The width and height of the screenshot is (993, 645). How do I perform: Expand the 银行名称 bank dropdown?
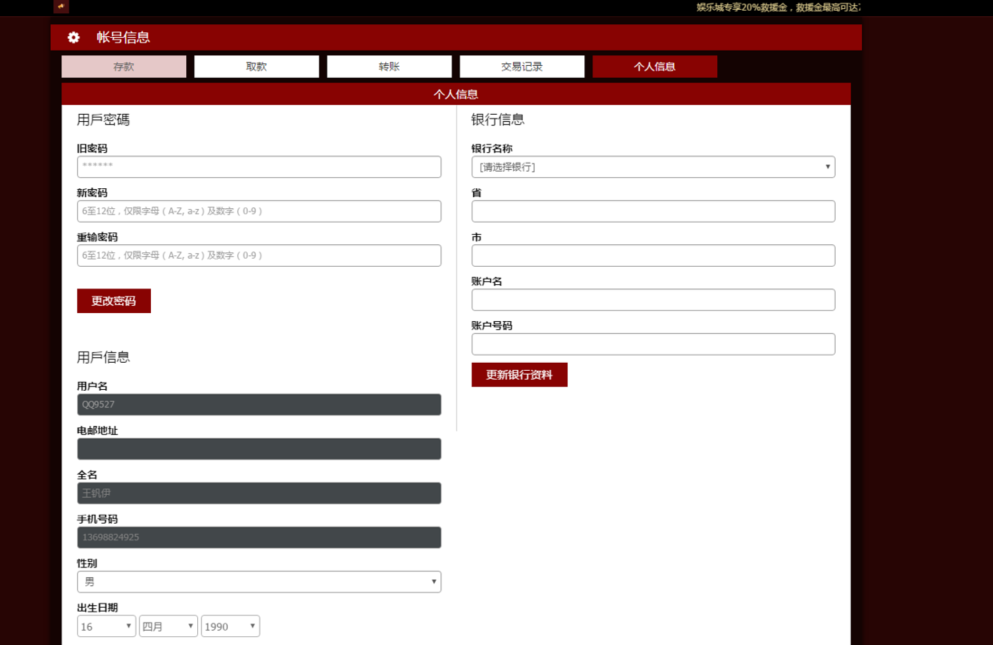tap(653, 167)
